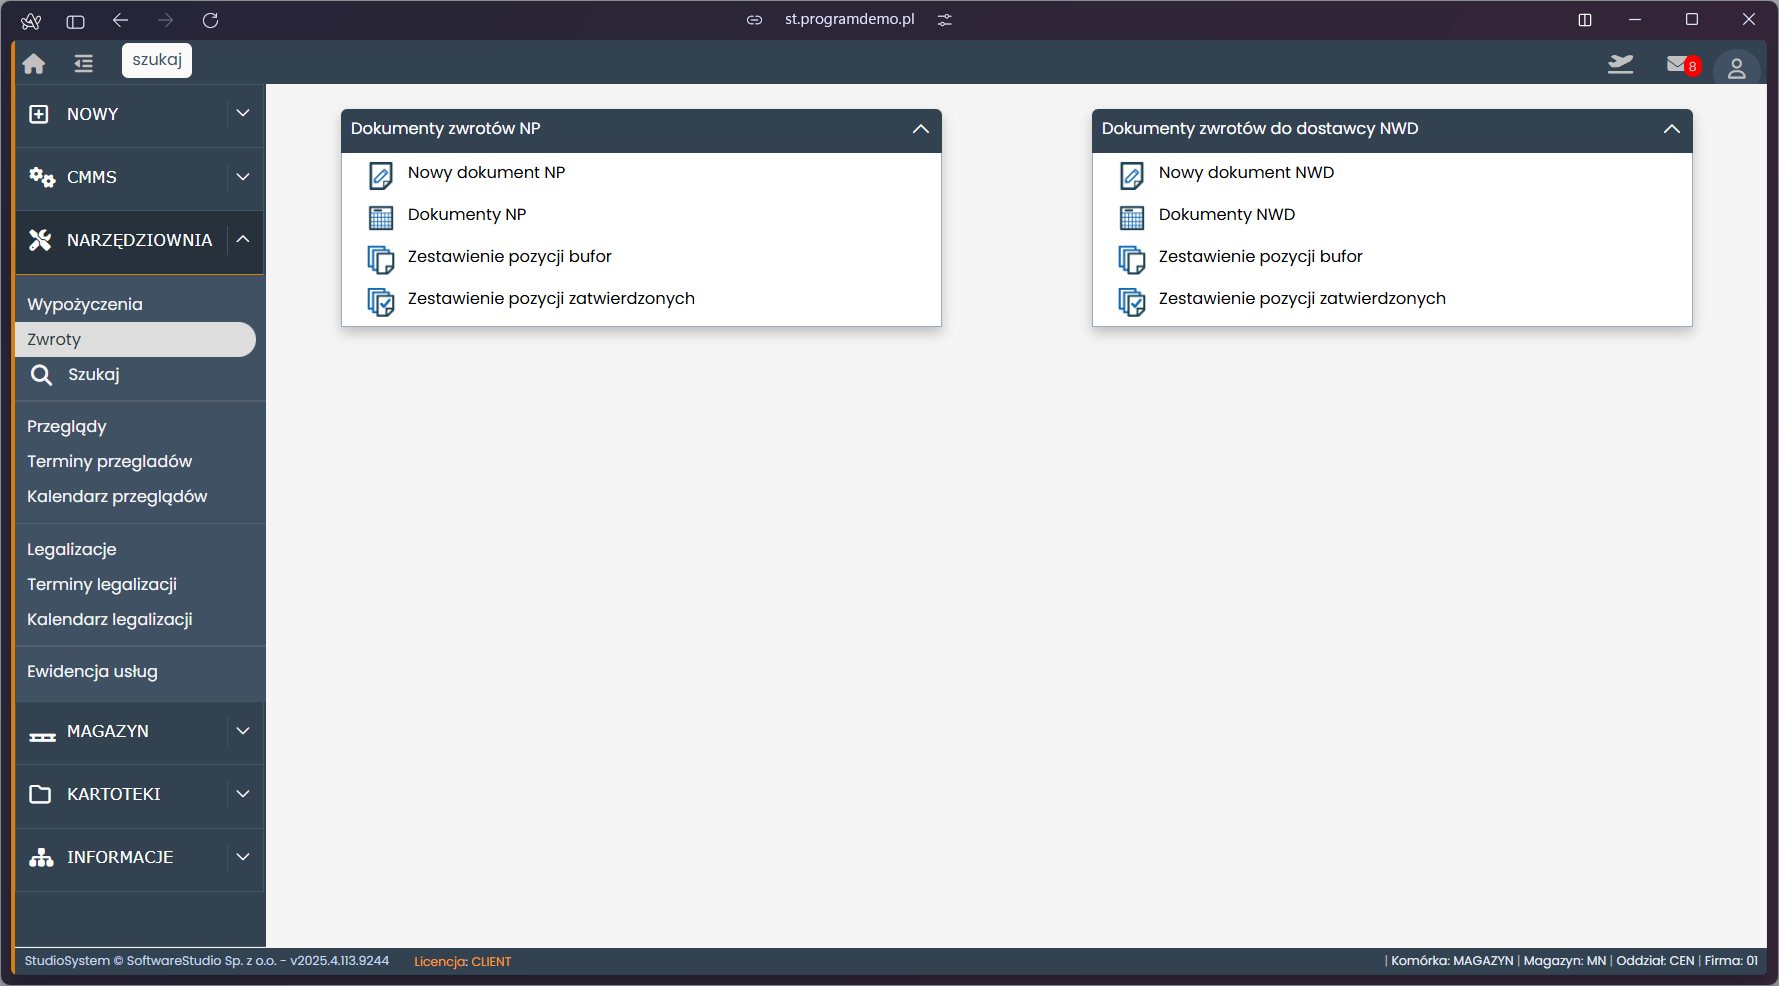This screenshot has width=1779, height=986.
Task: Click the szukaj search field
Action: coord(157,60)
